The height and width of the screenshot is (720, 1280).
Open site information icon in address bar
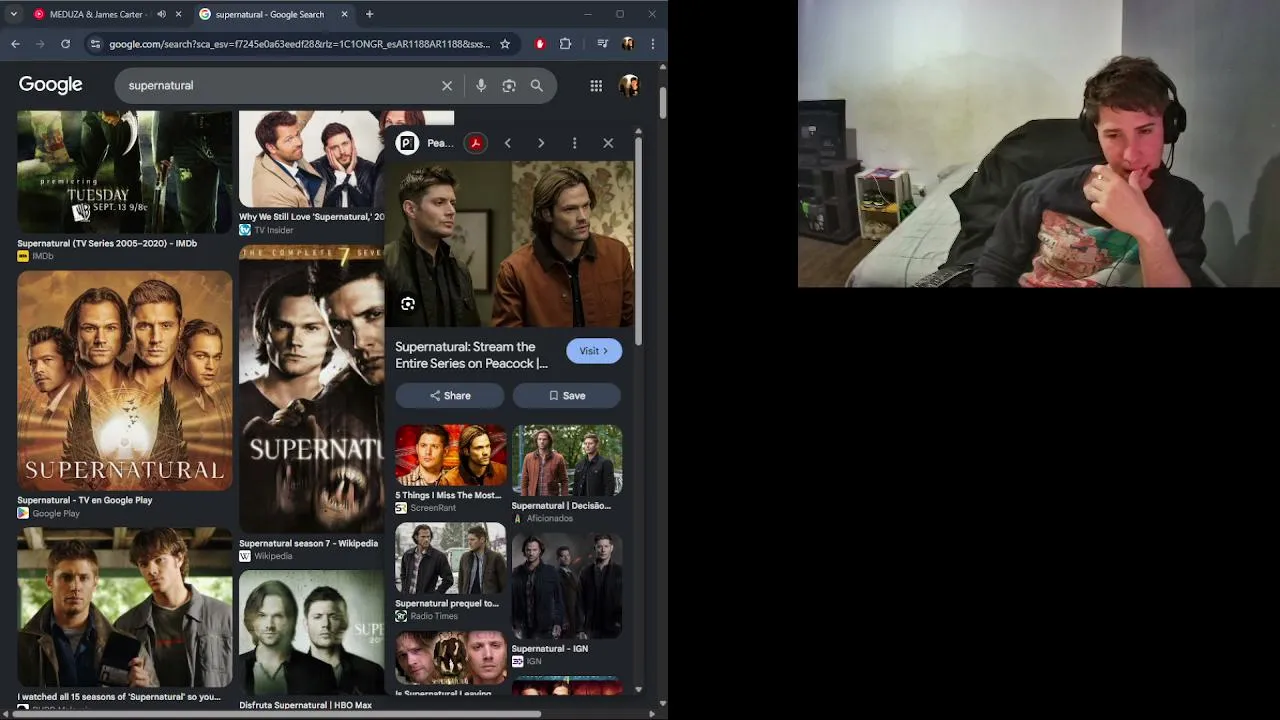pyautogui.click(x=95, y=44)
